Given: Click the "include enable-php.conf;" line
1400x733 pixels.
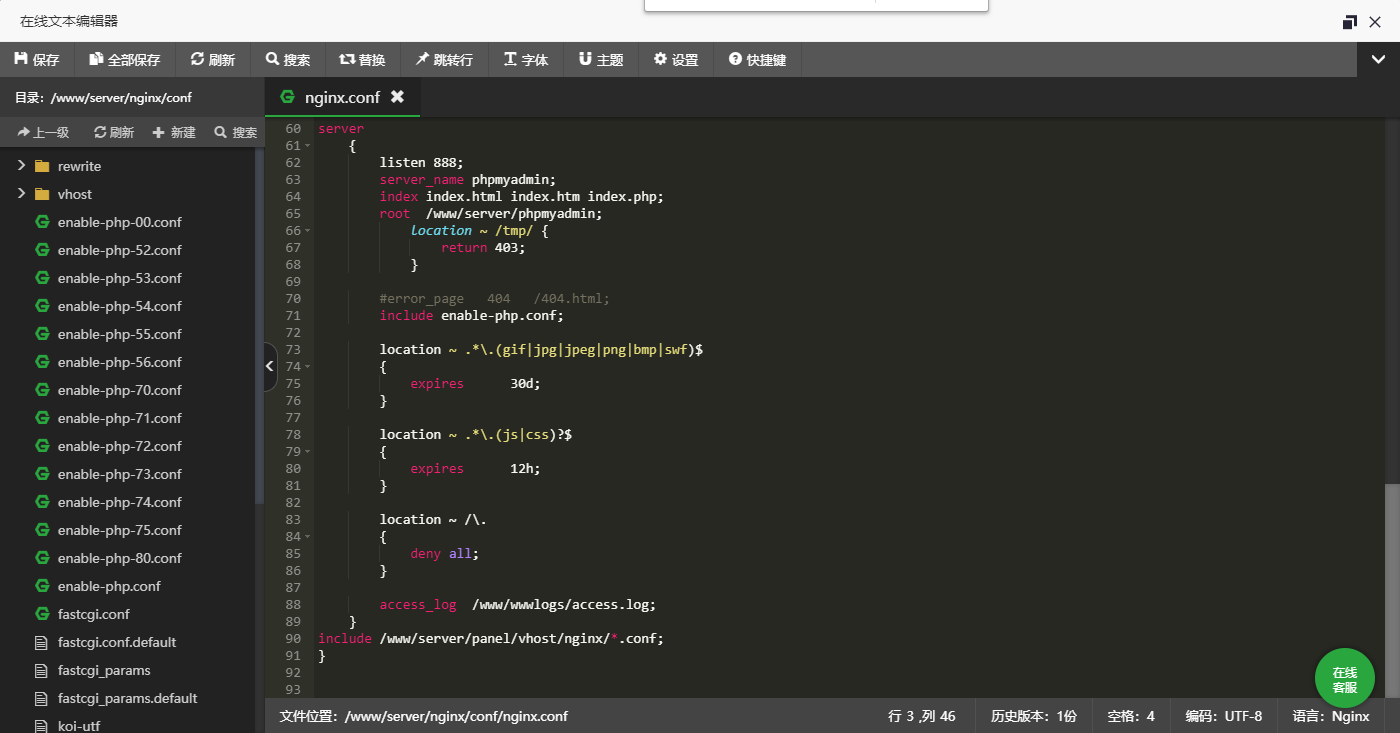Looking at the screenshot, I should pyautogui.click(x=471, y=316).
